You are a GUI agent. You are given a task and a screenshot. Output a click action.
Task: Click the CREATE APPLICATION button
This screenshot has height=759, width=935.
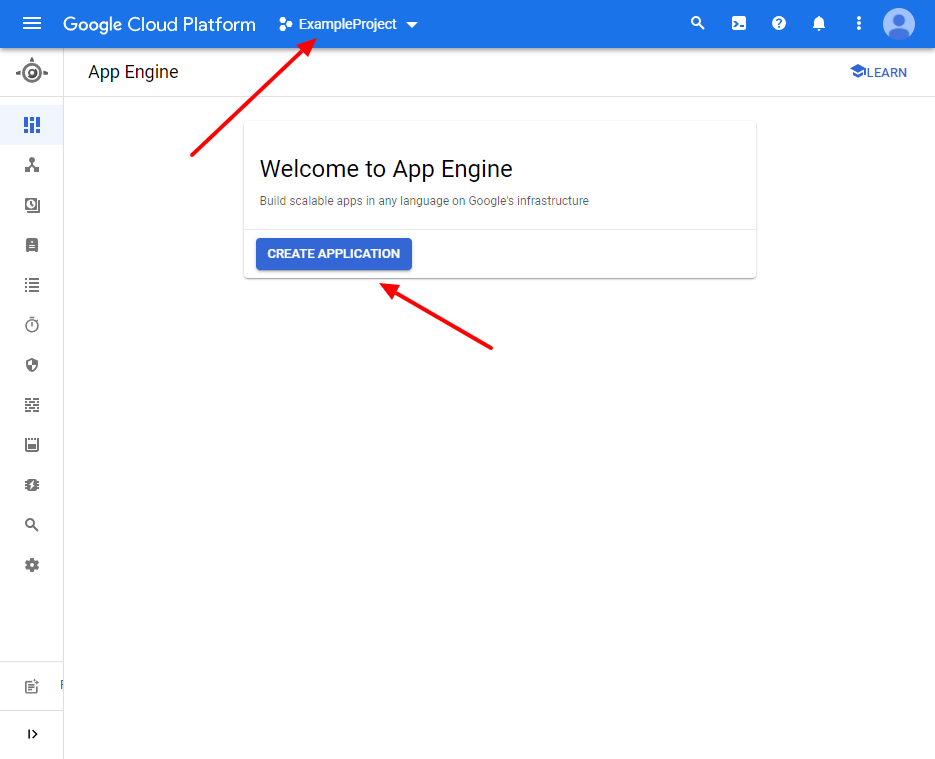coord(334,254)
